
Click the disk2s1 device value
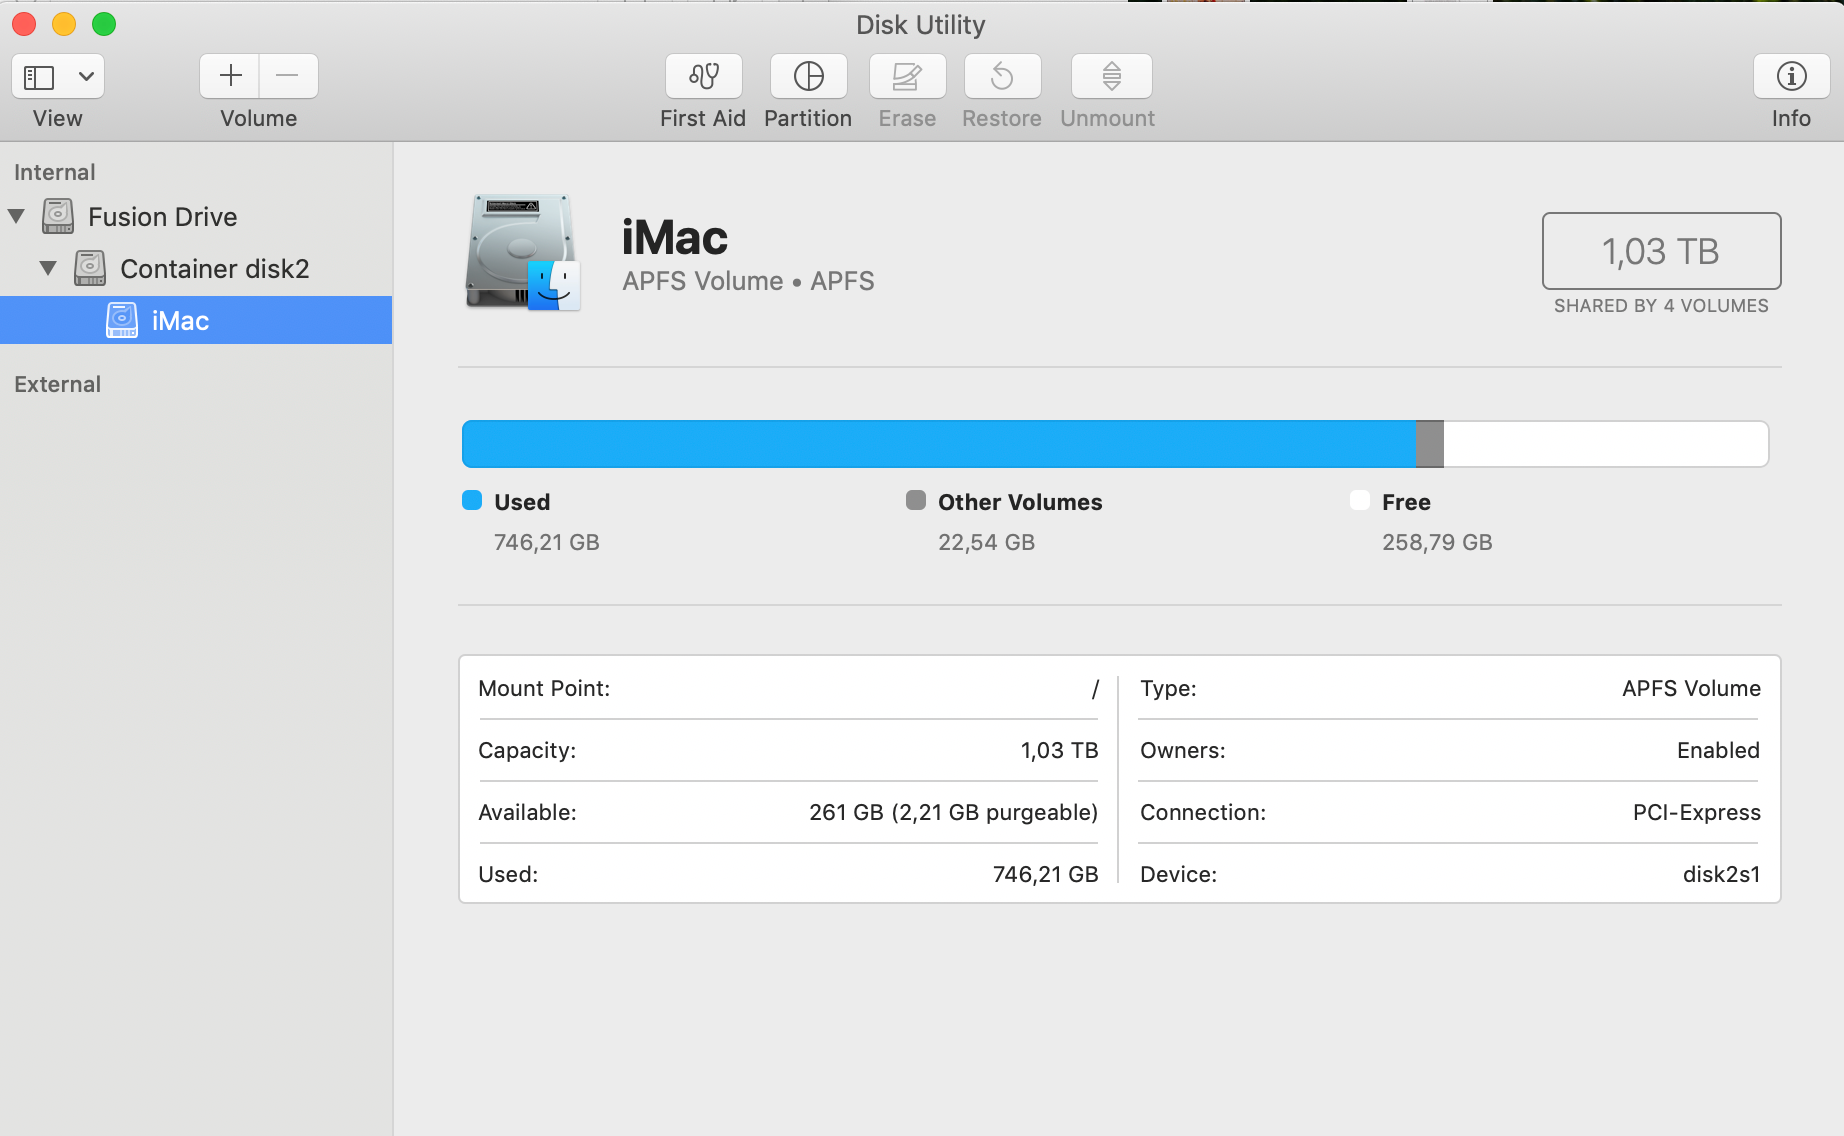[1722, 874]
